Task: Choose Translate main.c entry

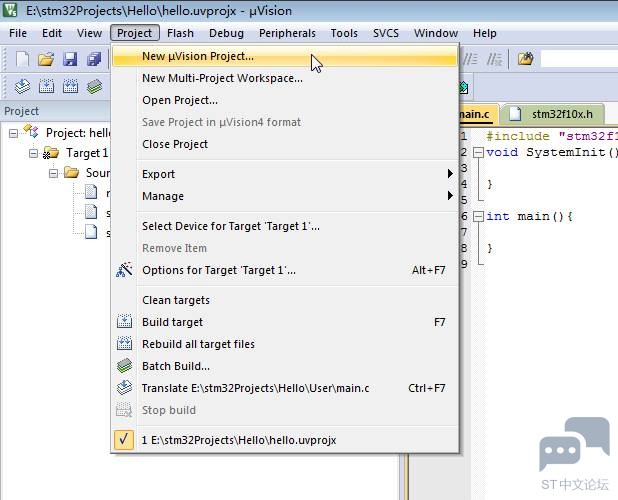Action: tap(285, 388)
